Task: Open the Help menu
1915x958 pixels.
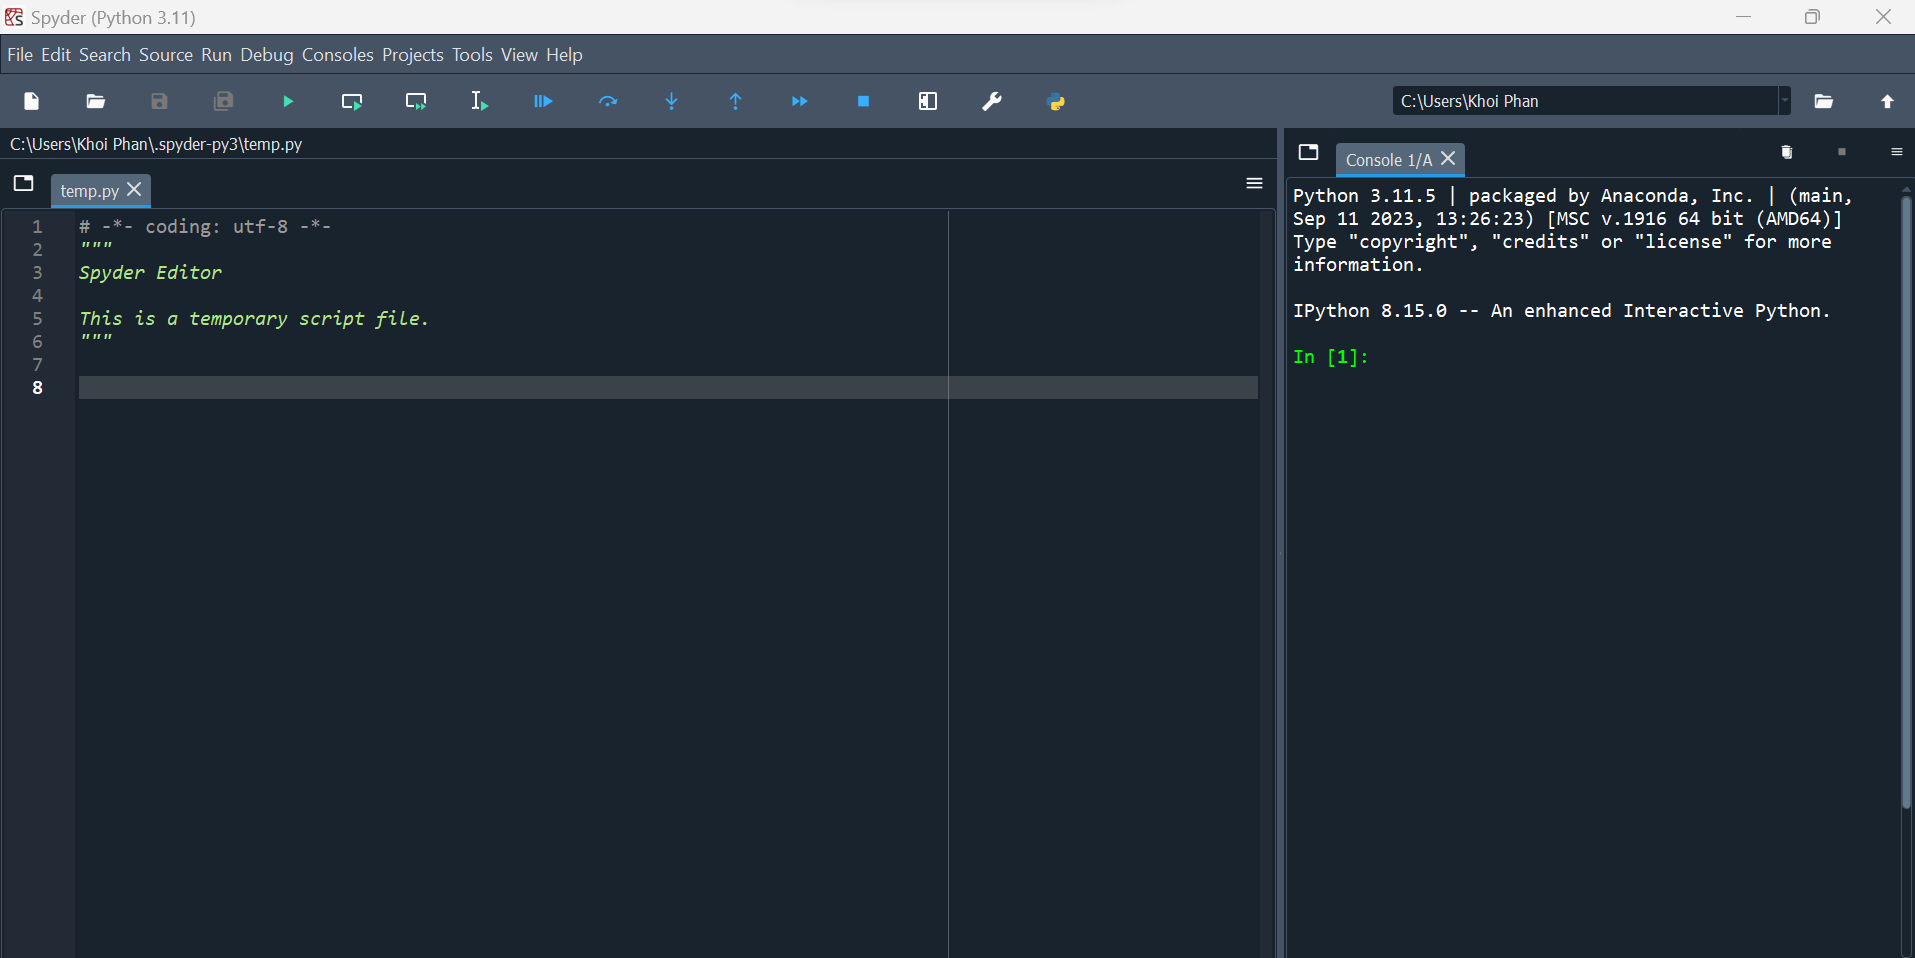Action: [564, 55]
